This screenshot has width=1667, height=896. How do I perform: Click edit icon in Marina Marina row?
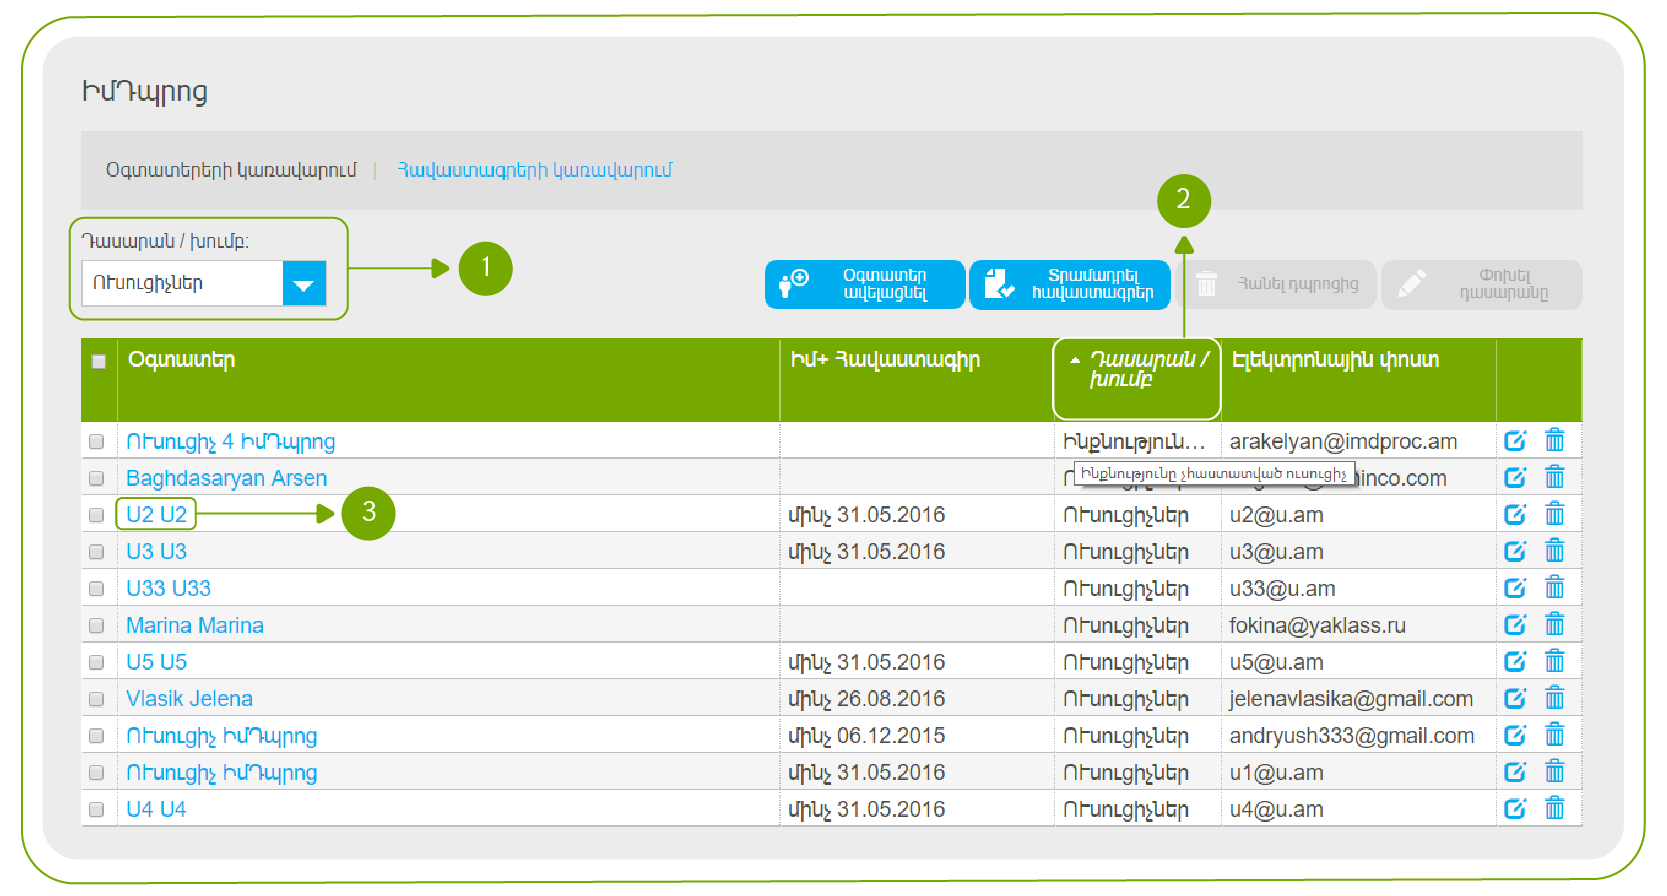click(x=1515, y=625)
